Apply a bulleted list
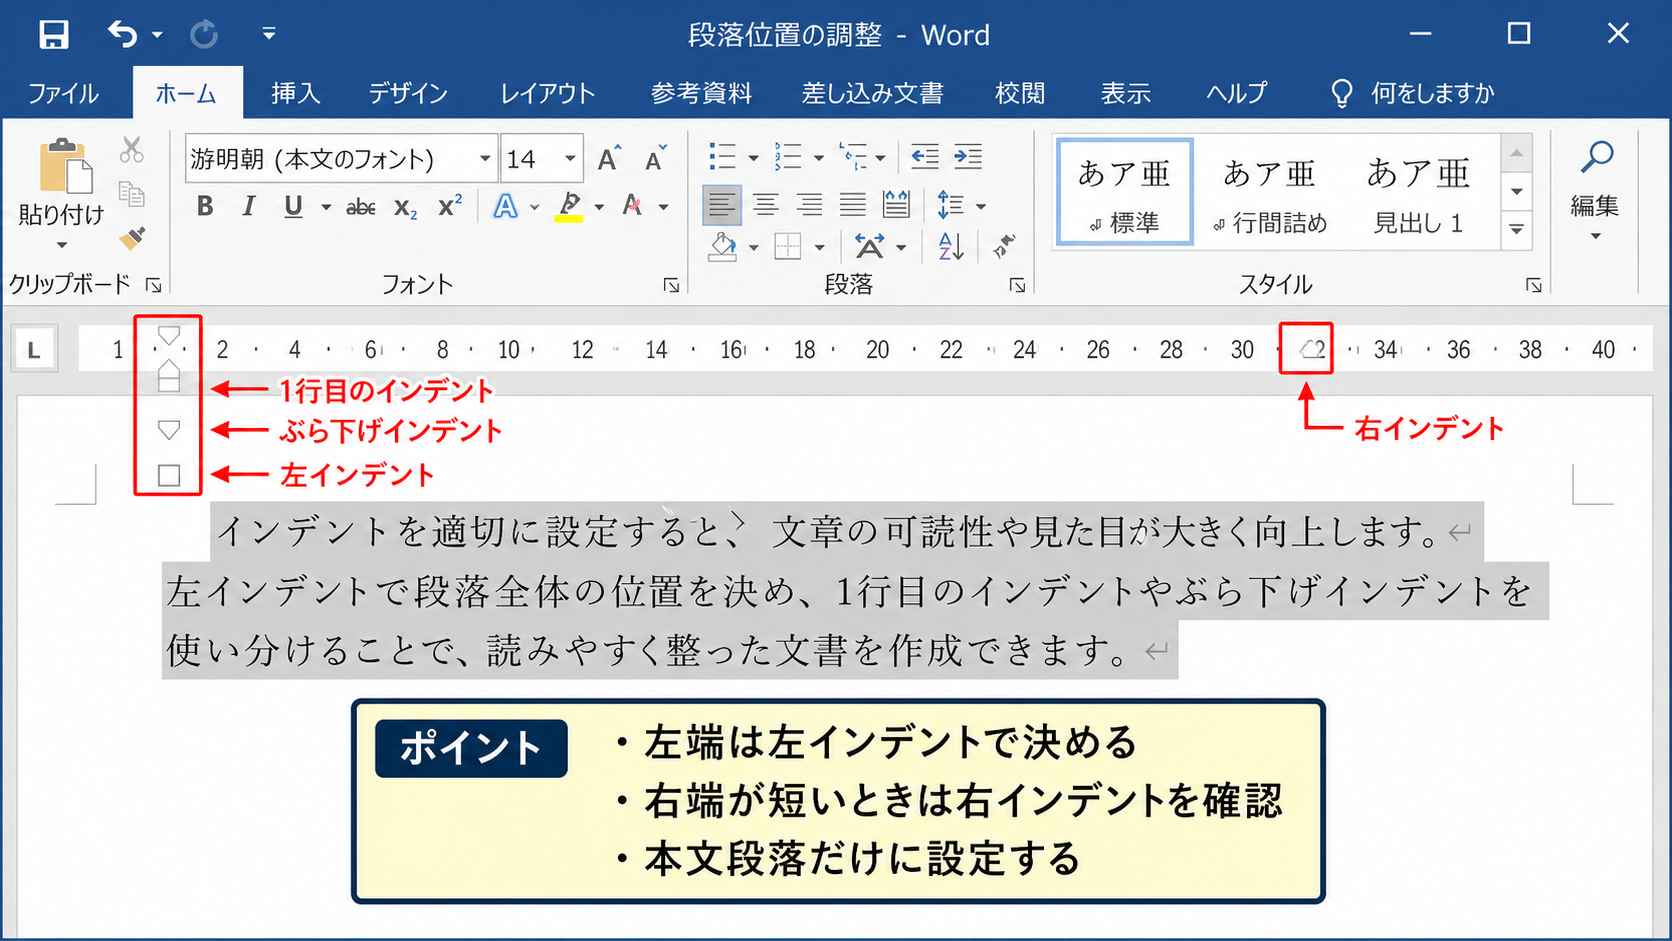This screenshot has width=1672, height=941. 722,157
